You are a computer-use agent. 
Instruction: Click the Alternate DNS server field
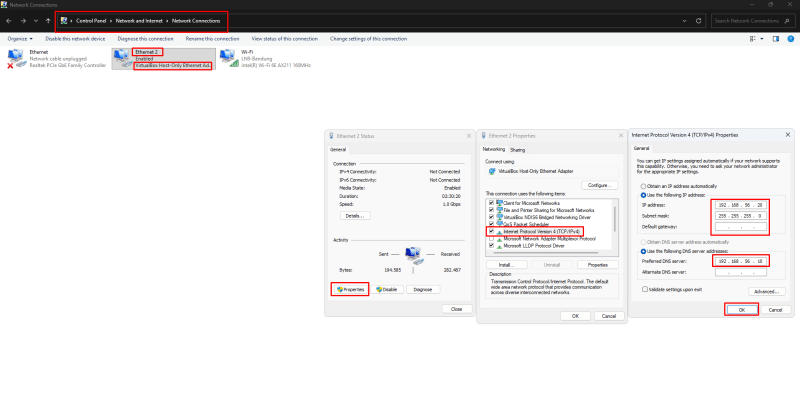click(x=740, y=273)
